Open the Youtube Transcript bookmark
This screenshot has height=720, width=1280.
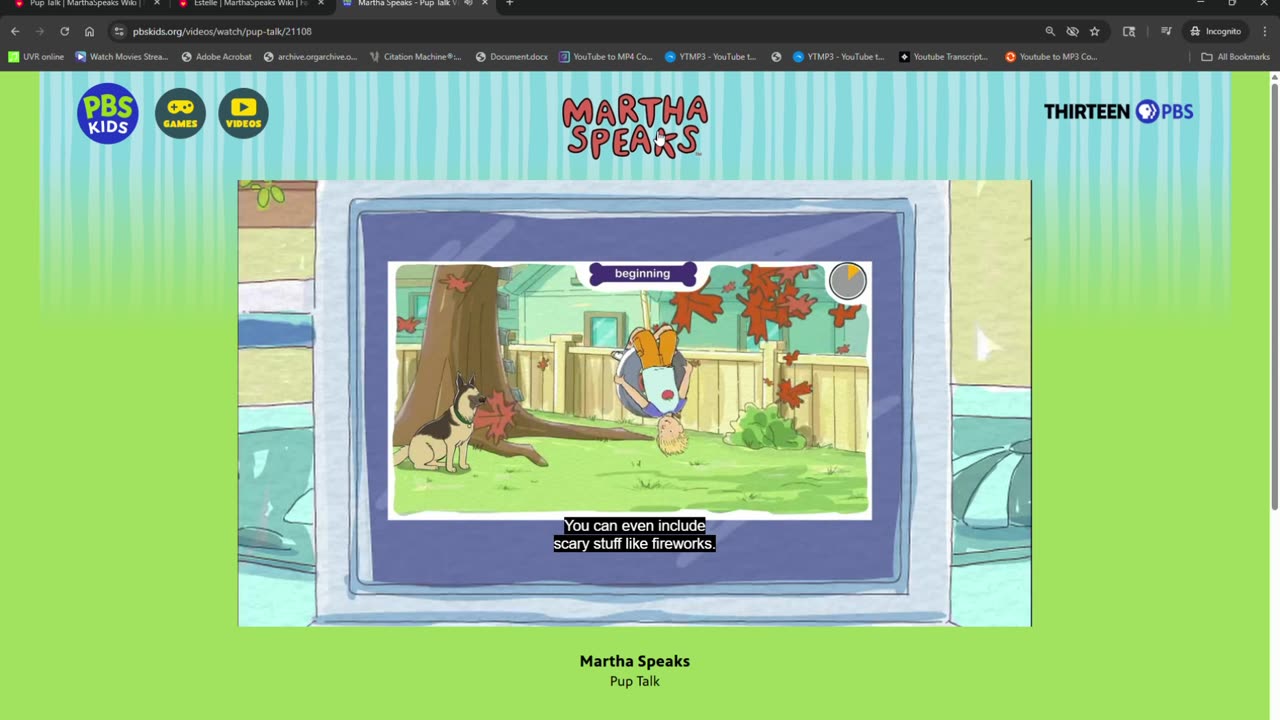pos(943,57)
